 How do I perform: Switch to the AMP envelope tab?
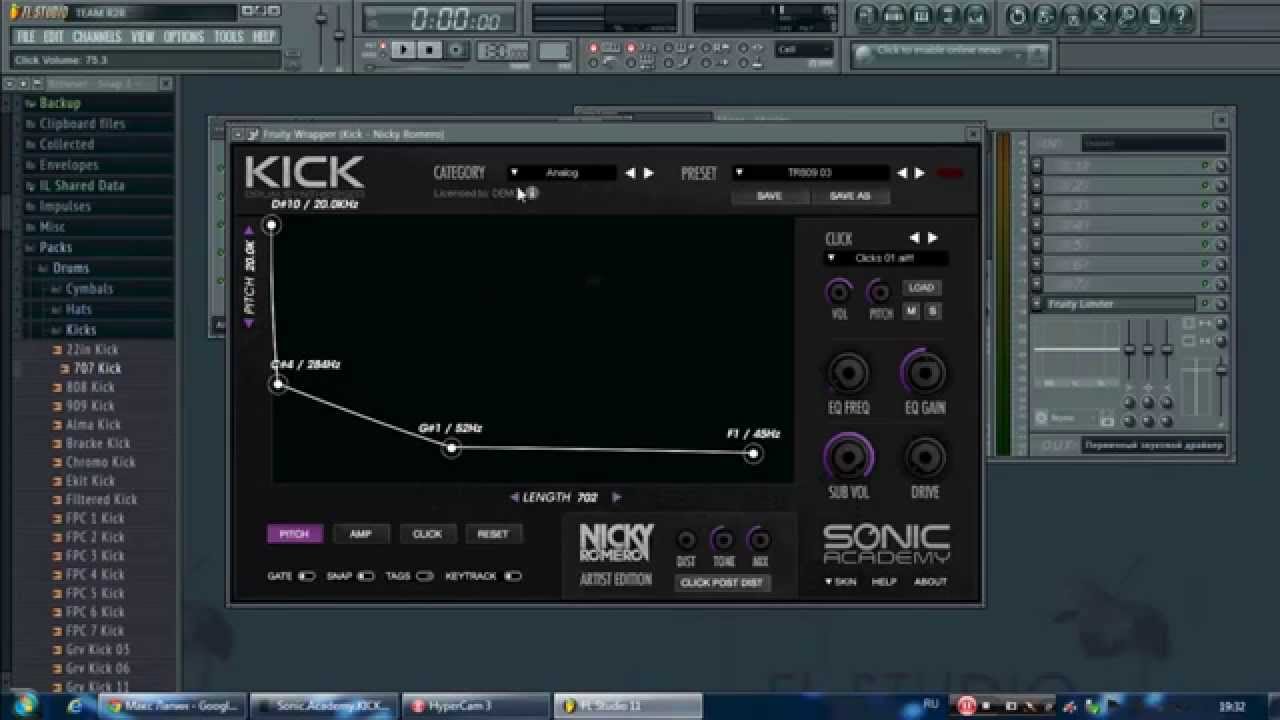(x=361, y=534)
